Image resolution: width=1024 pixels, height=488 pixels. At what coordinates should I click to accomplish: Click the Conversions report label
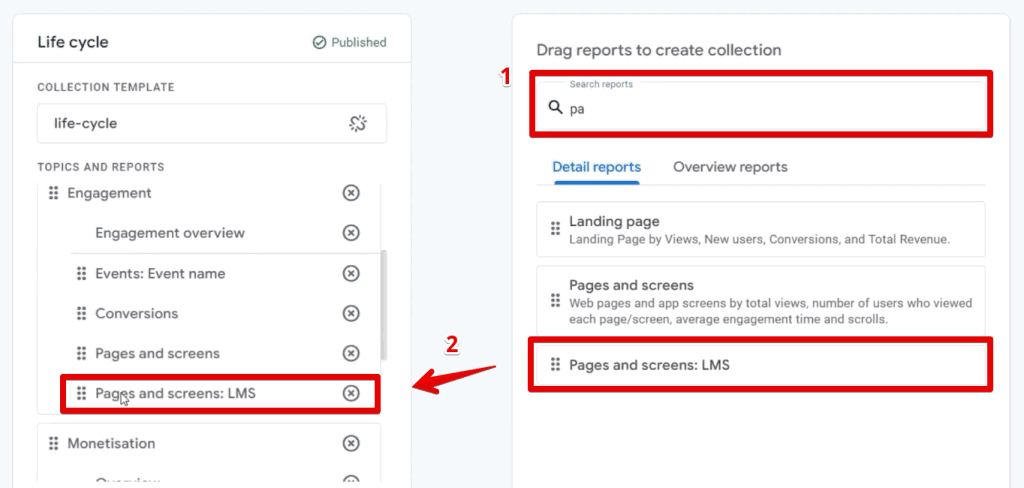136,314
